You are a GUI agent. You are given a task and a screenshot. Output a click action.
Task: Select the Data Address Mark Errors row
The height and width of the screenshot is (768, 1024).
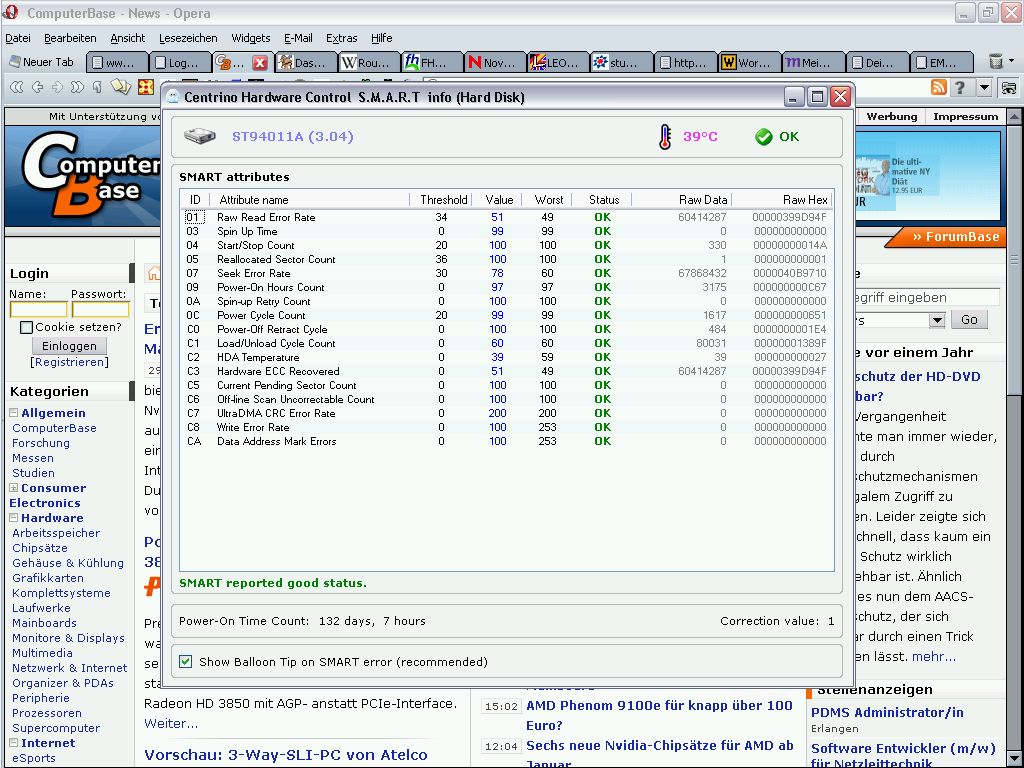[507, 441]
